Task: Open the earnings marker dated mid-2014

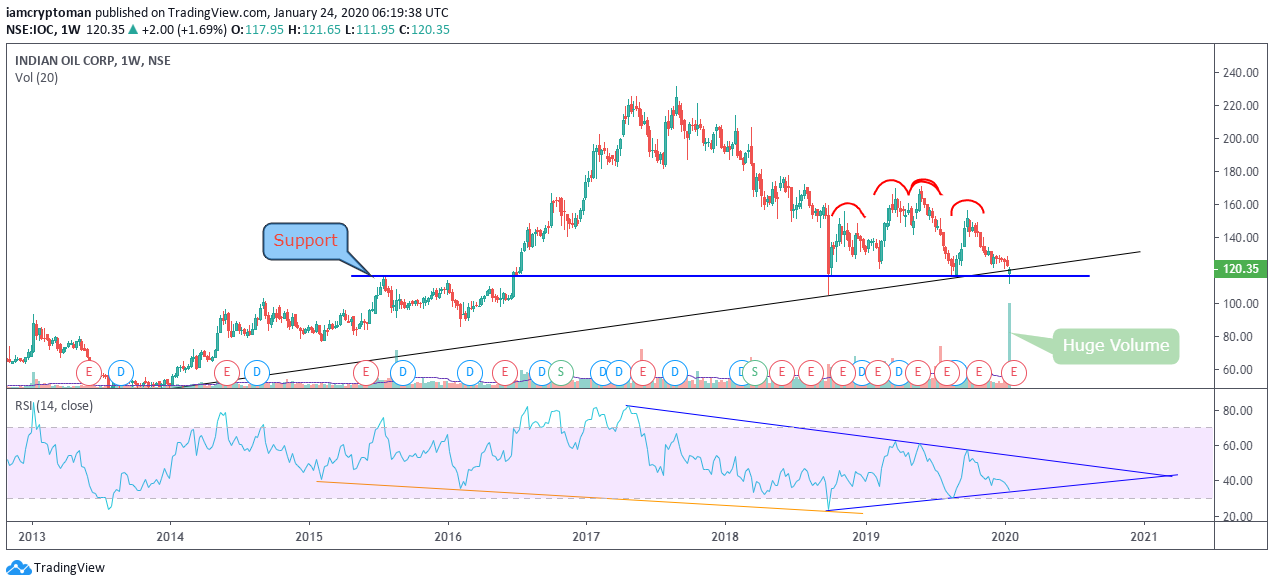Action: (227, 373)
